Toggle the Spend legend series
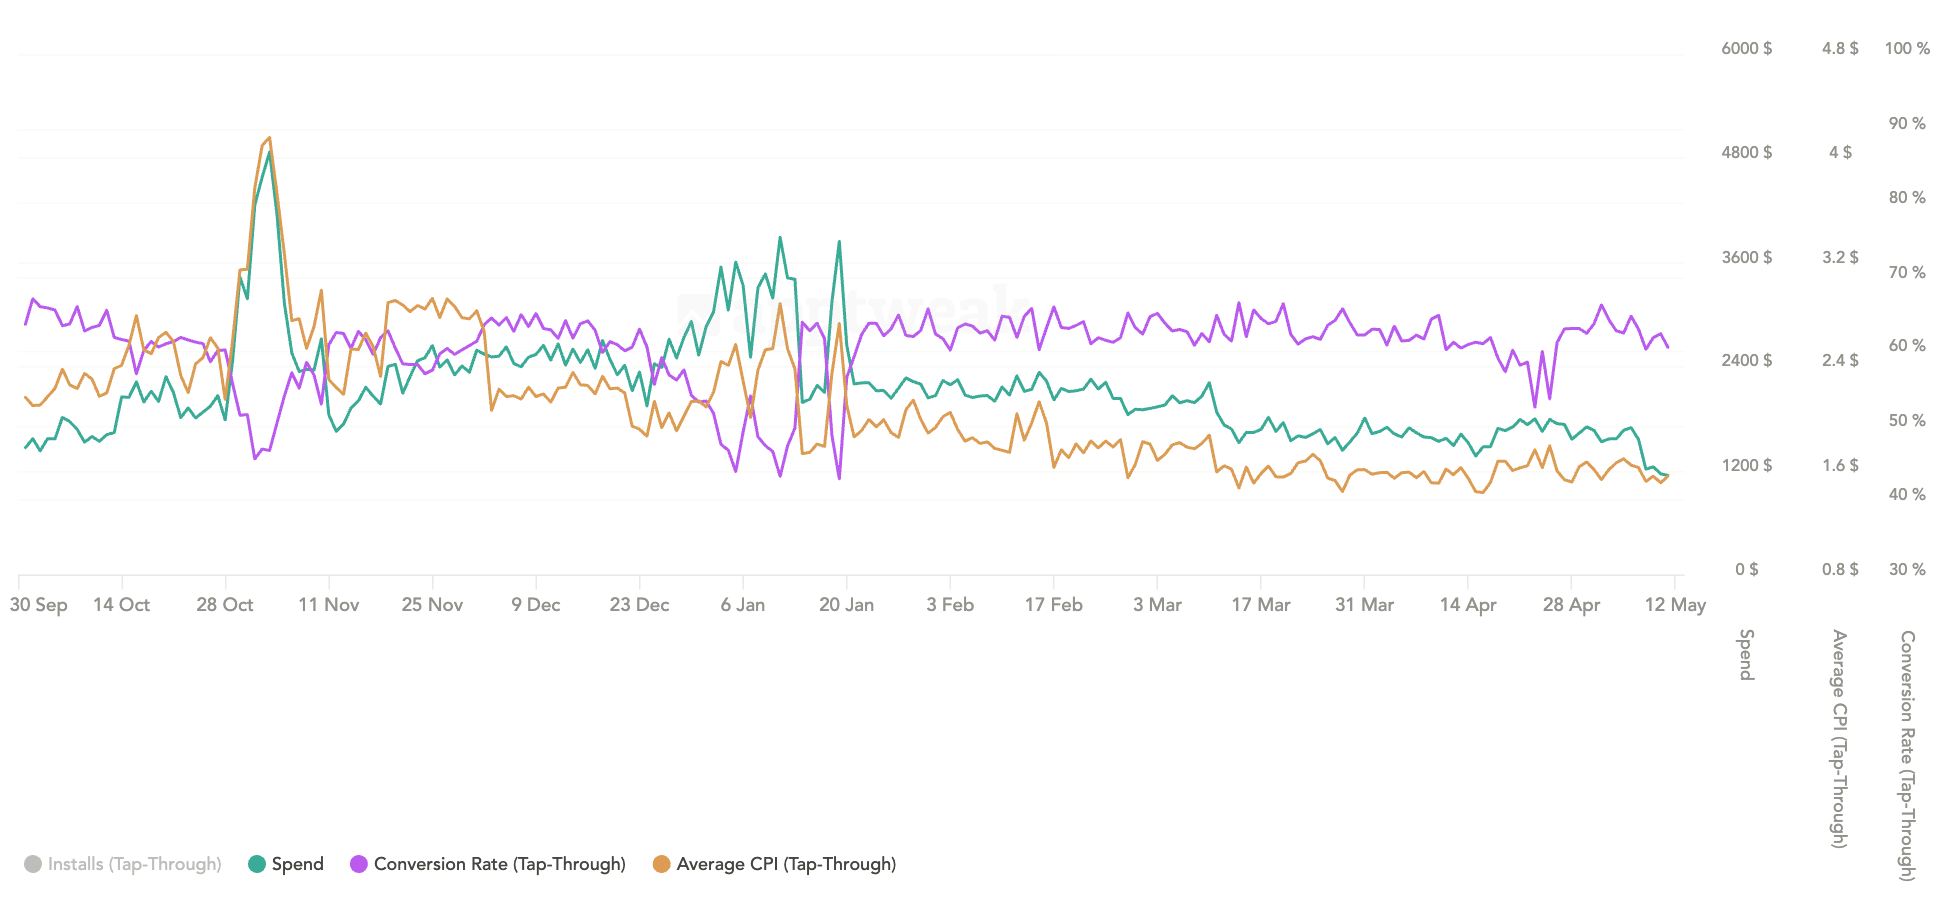Image resolution: width=1950 pixels, height=900 pixels. (297, 864)
